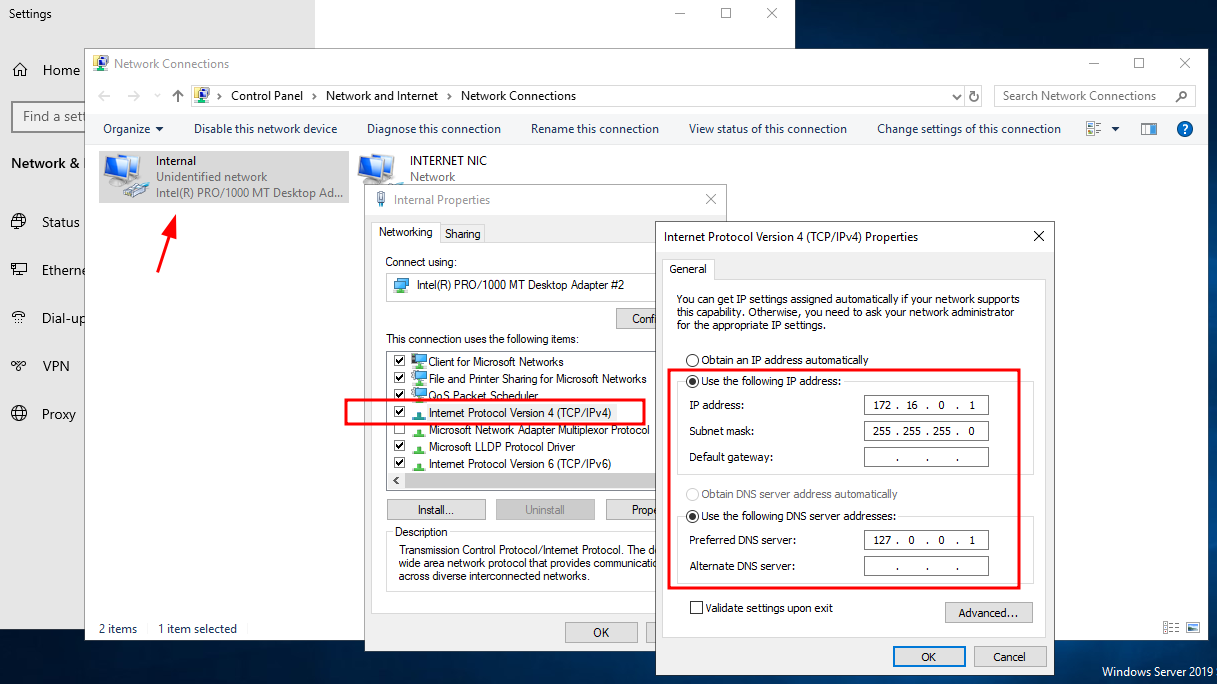Open the Organize dropdown menu
The image size is (1217, 684).
133,129
